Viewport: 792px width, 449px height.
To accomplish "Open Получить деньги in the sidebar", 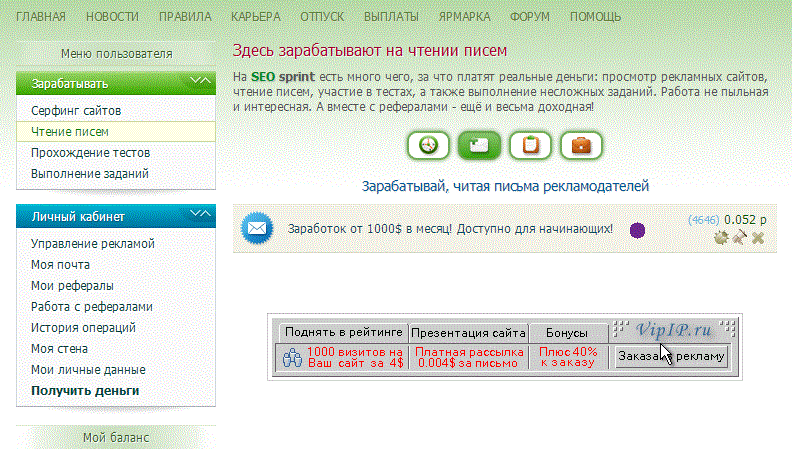I will (x=85, y=391).
